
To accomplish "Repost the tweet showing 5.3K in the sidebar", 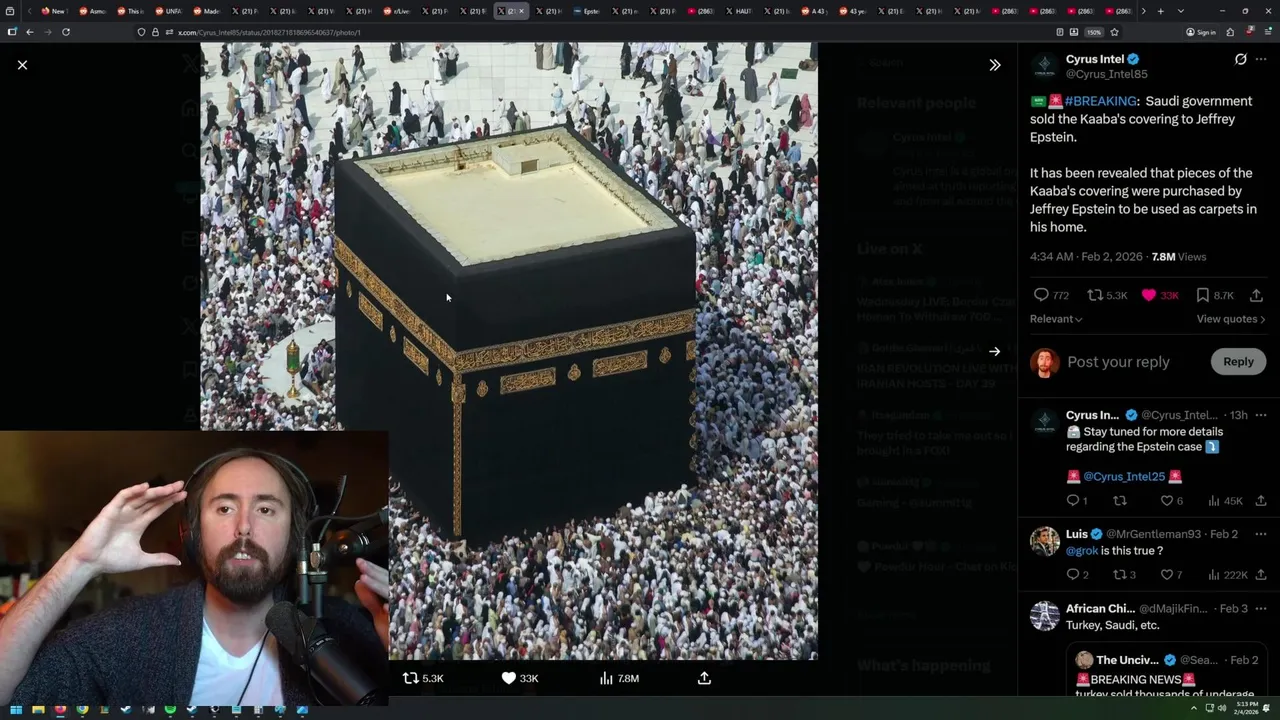I will pos(1107,295).
